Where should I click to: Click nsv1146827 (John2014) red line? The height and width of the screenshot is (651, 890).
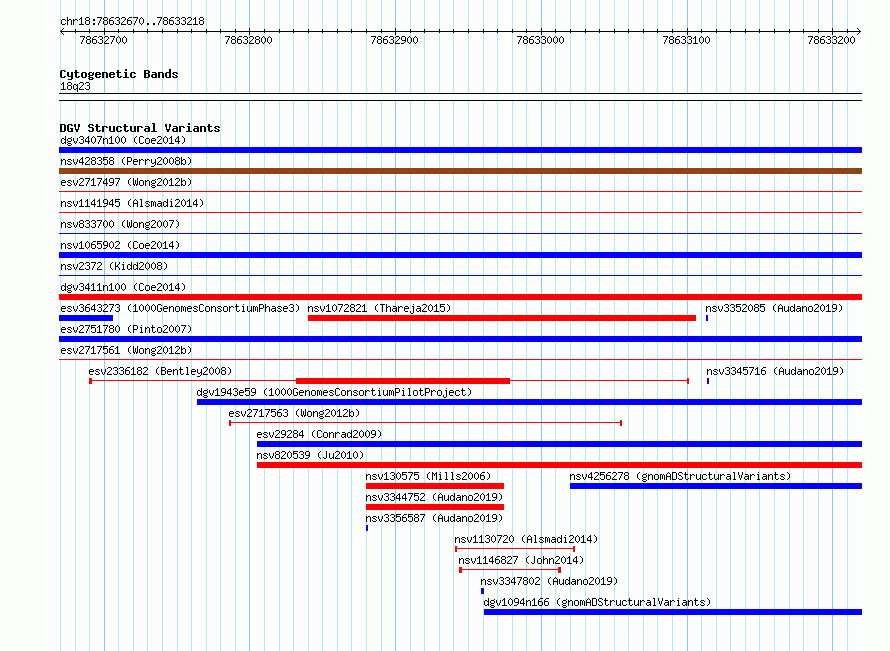coord(510,570)
